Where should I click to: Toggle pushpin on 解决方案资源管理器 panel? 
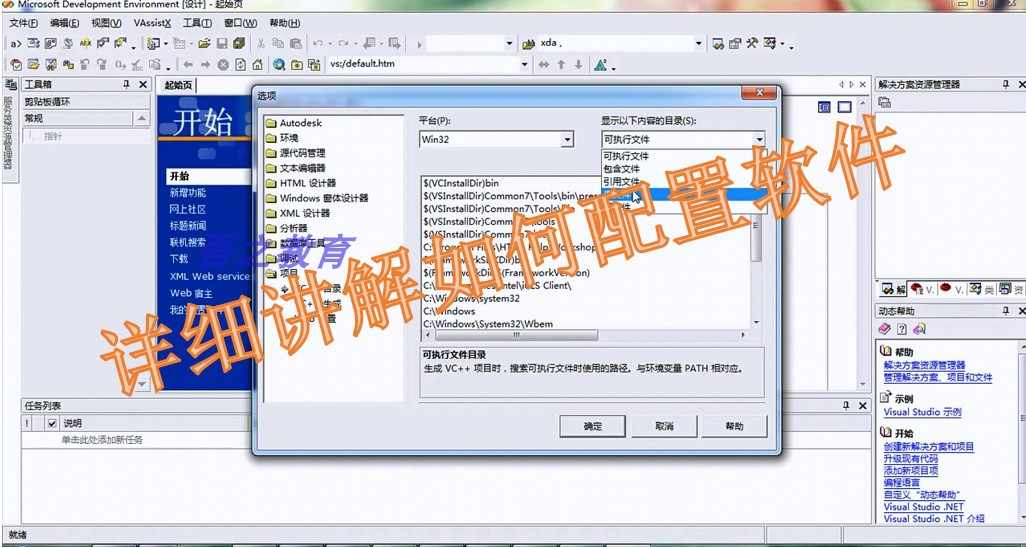[x=1006, y=84]
